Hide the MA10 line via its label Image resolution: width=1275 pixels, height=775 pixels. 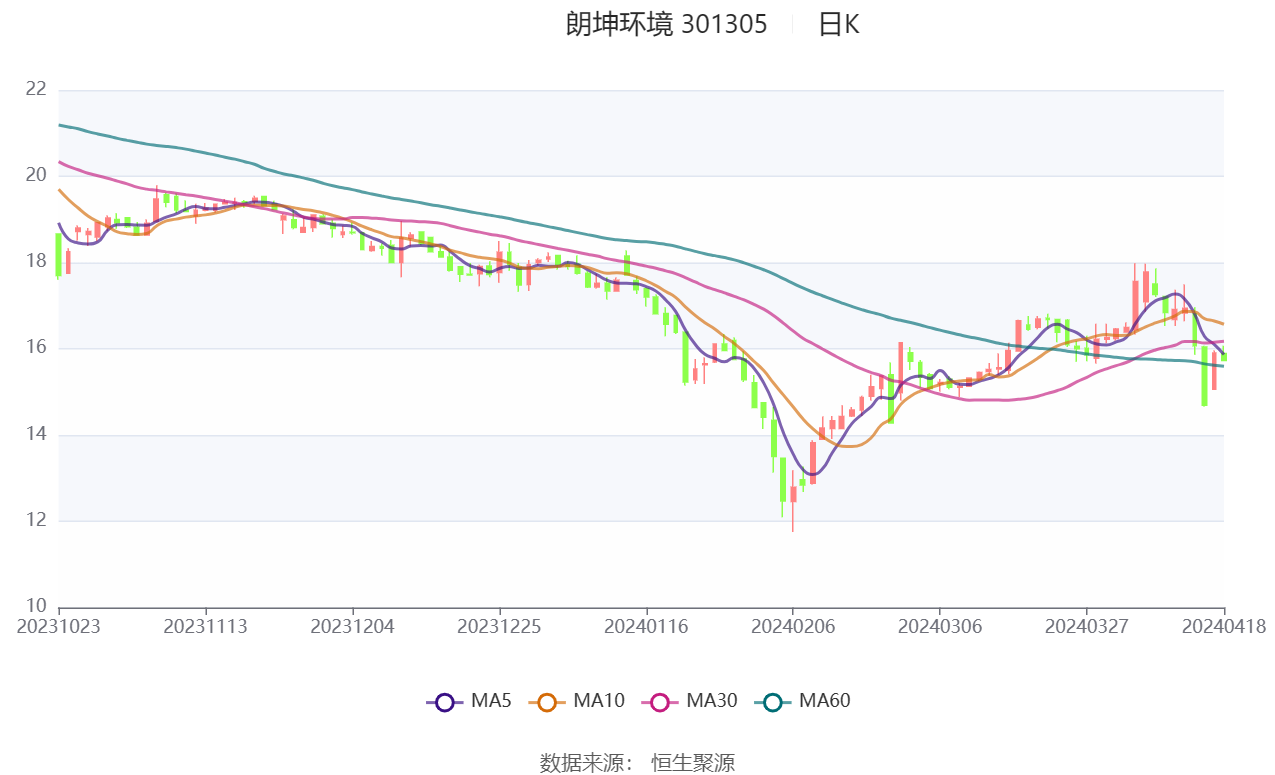pyautogui.click(x=598, y=701)
